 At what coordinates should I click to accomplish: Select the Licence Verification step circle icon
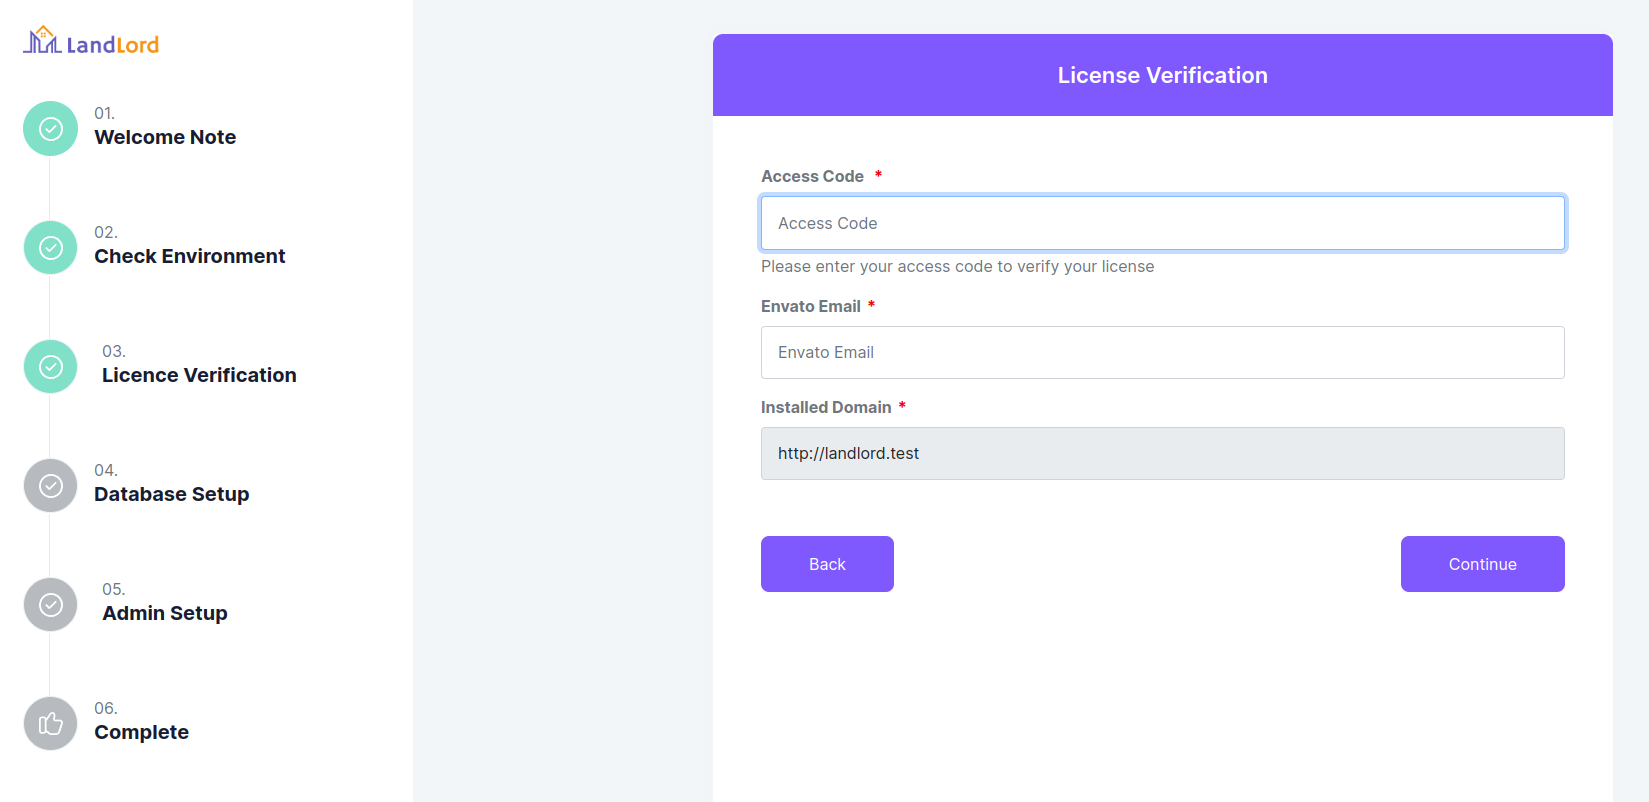(51, 367)
